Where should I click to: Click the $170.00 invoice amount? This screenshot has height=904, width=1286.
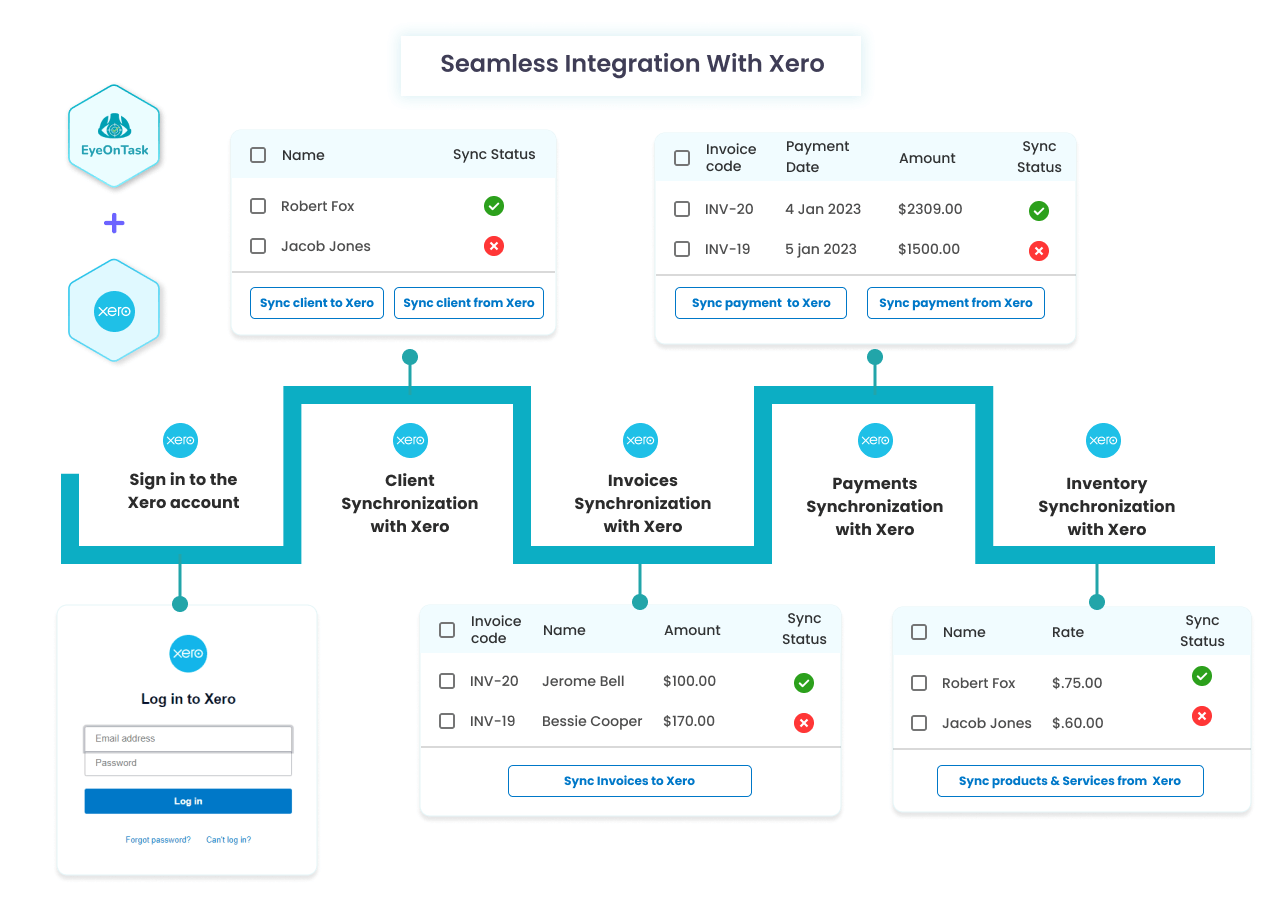click(689, 721)
